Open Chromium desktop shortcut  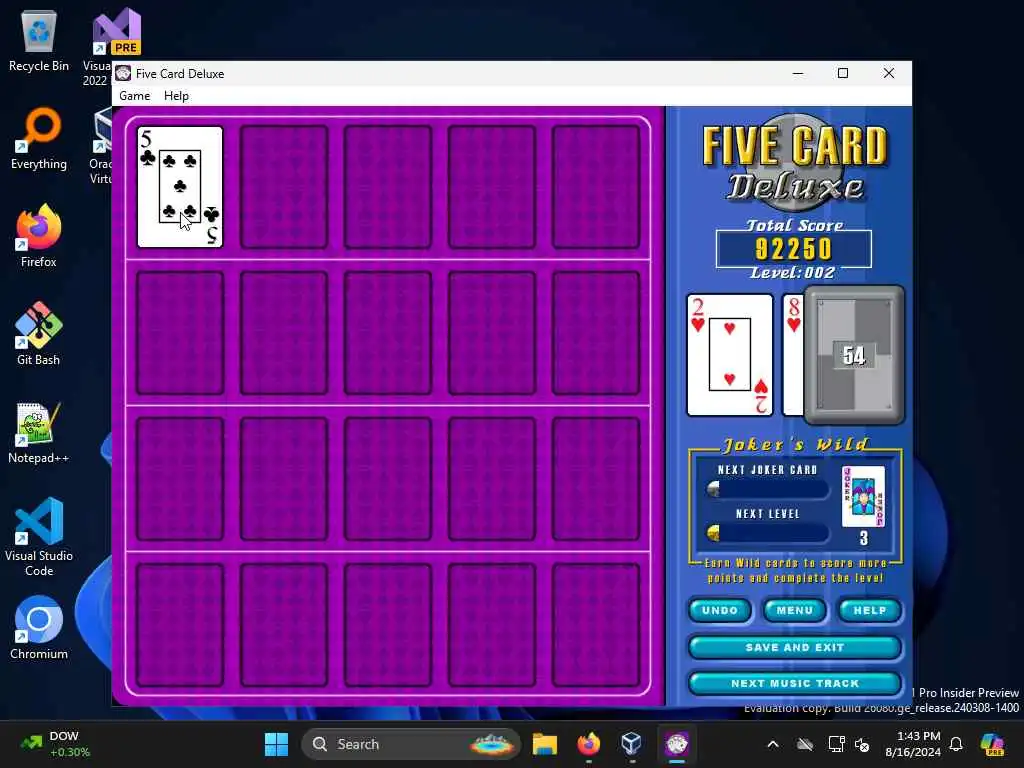click(x=39, y=628)
